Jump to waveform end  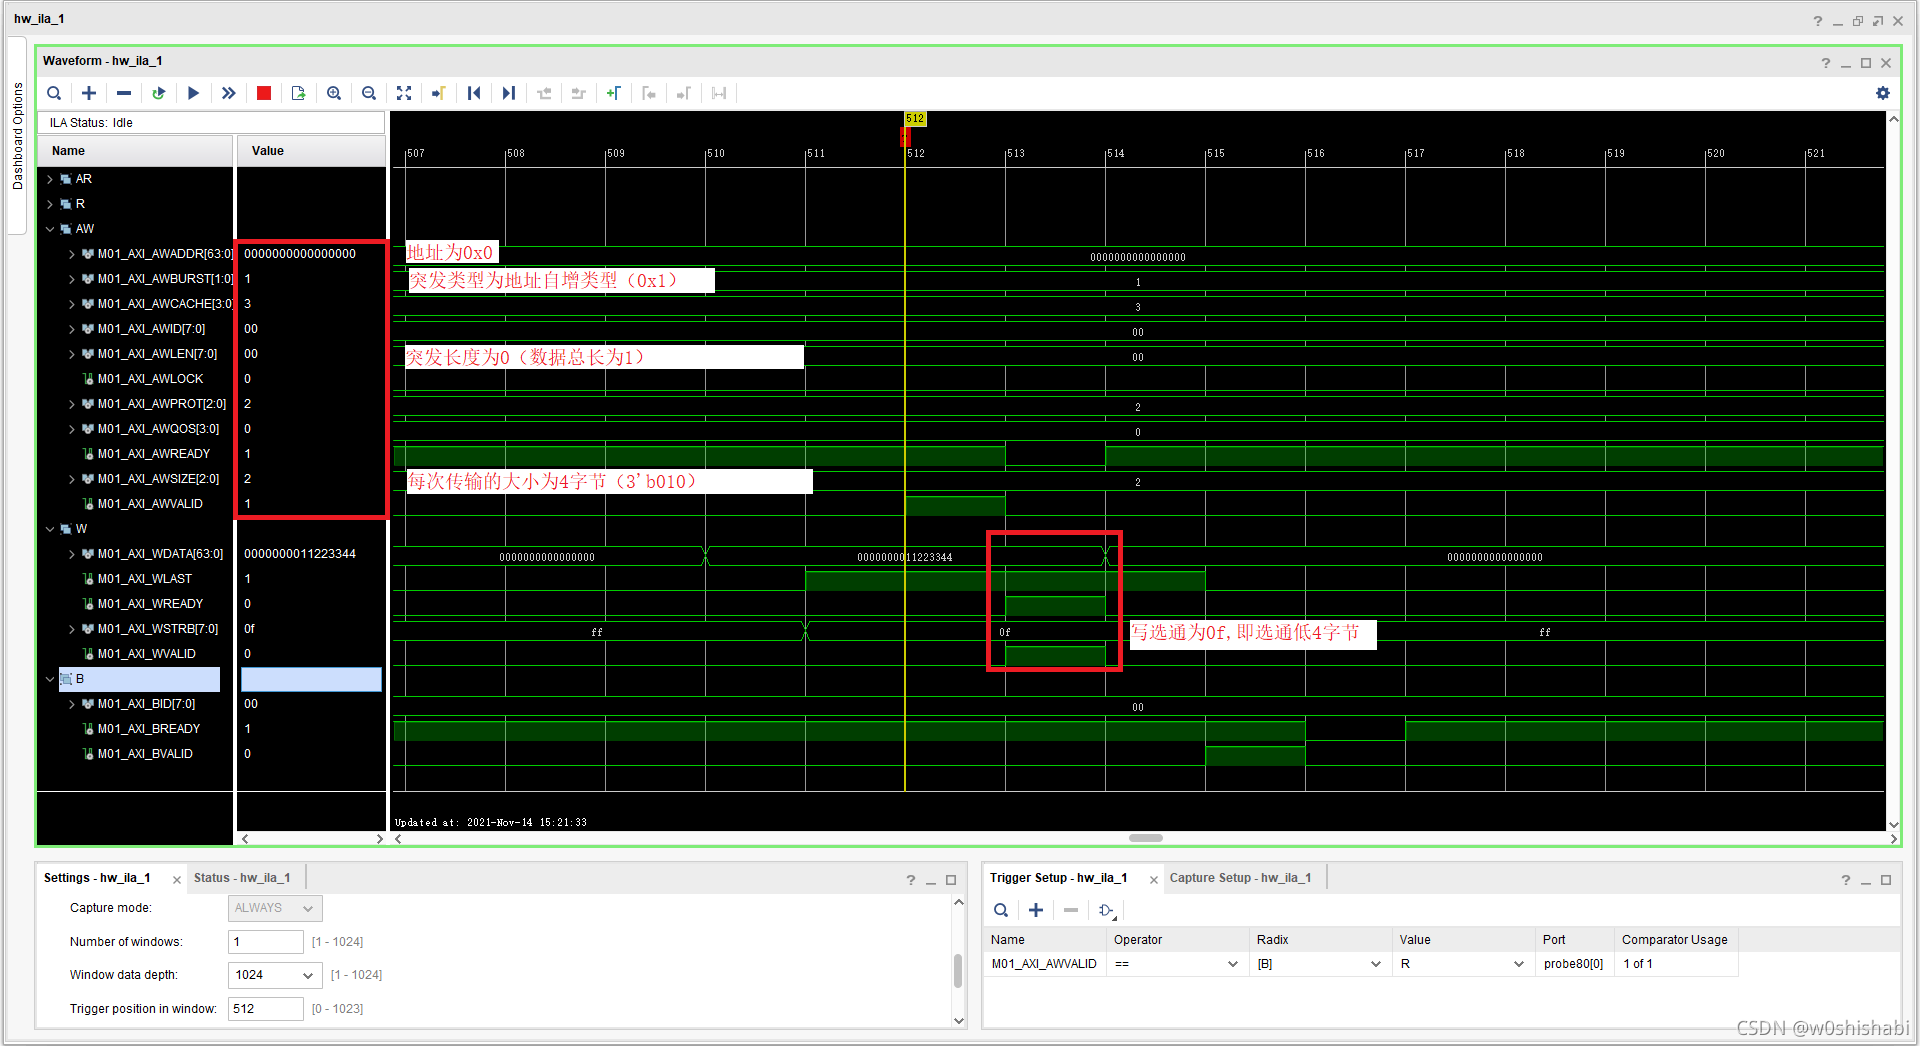pos(509,93)
